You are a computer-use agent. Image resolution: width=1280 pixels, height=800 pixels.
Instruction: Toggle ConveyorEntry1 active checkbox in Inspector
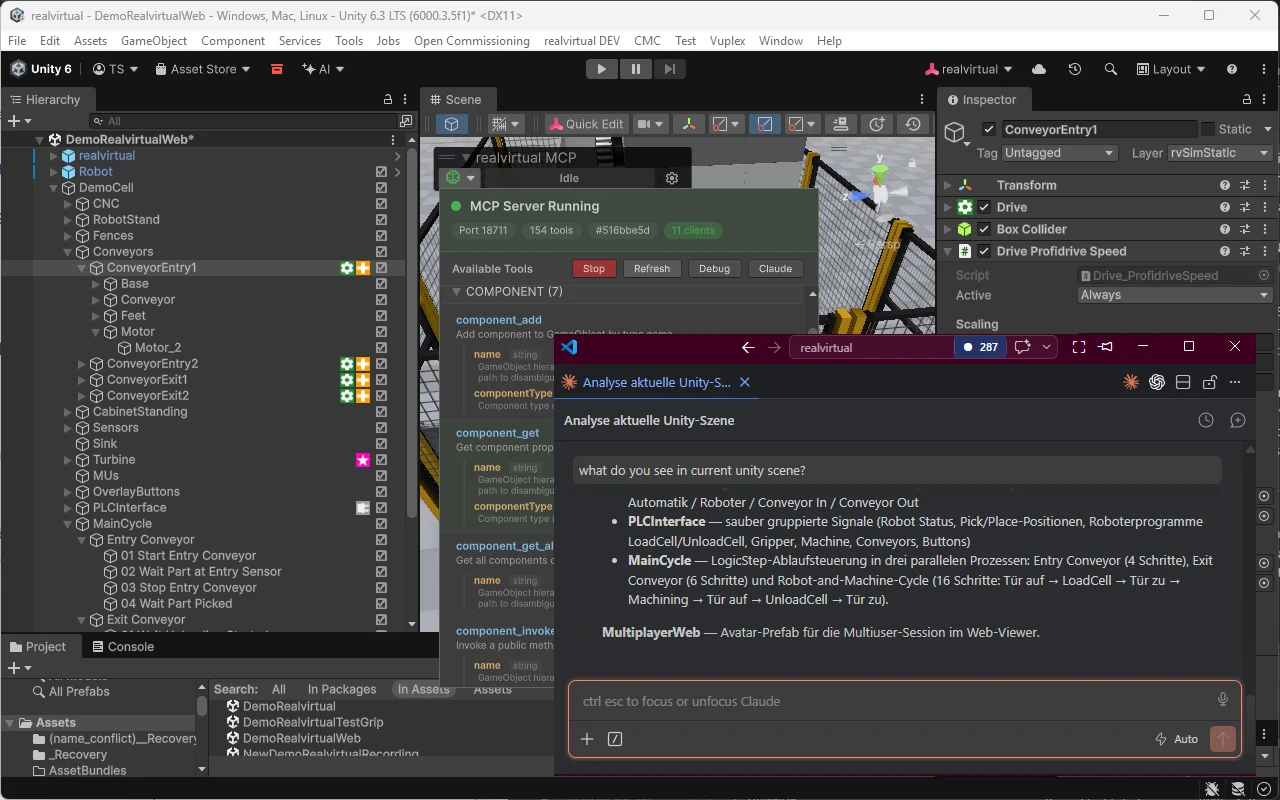point(989,129)
